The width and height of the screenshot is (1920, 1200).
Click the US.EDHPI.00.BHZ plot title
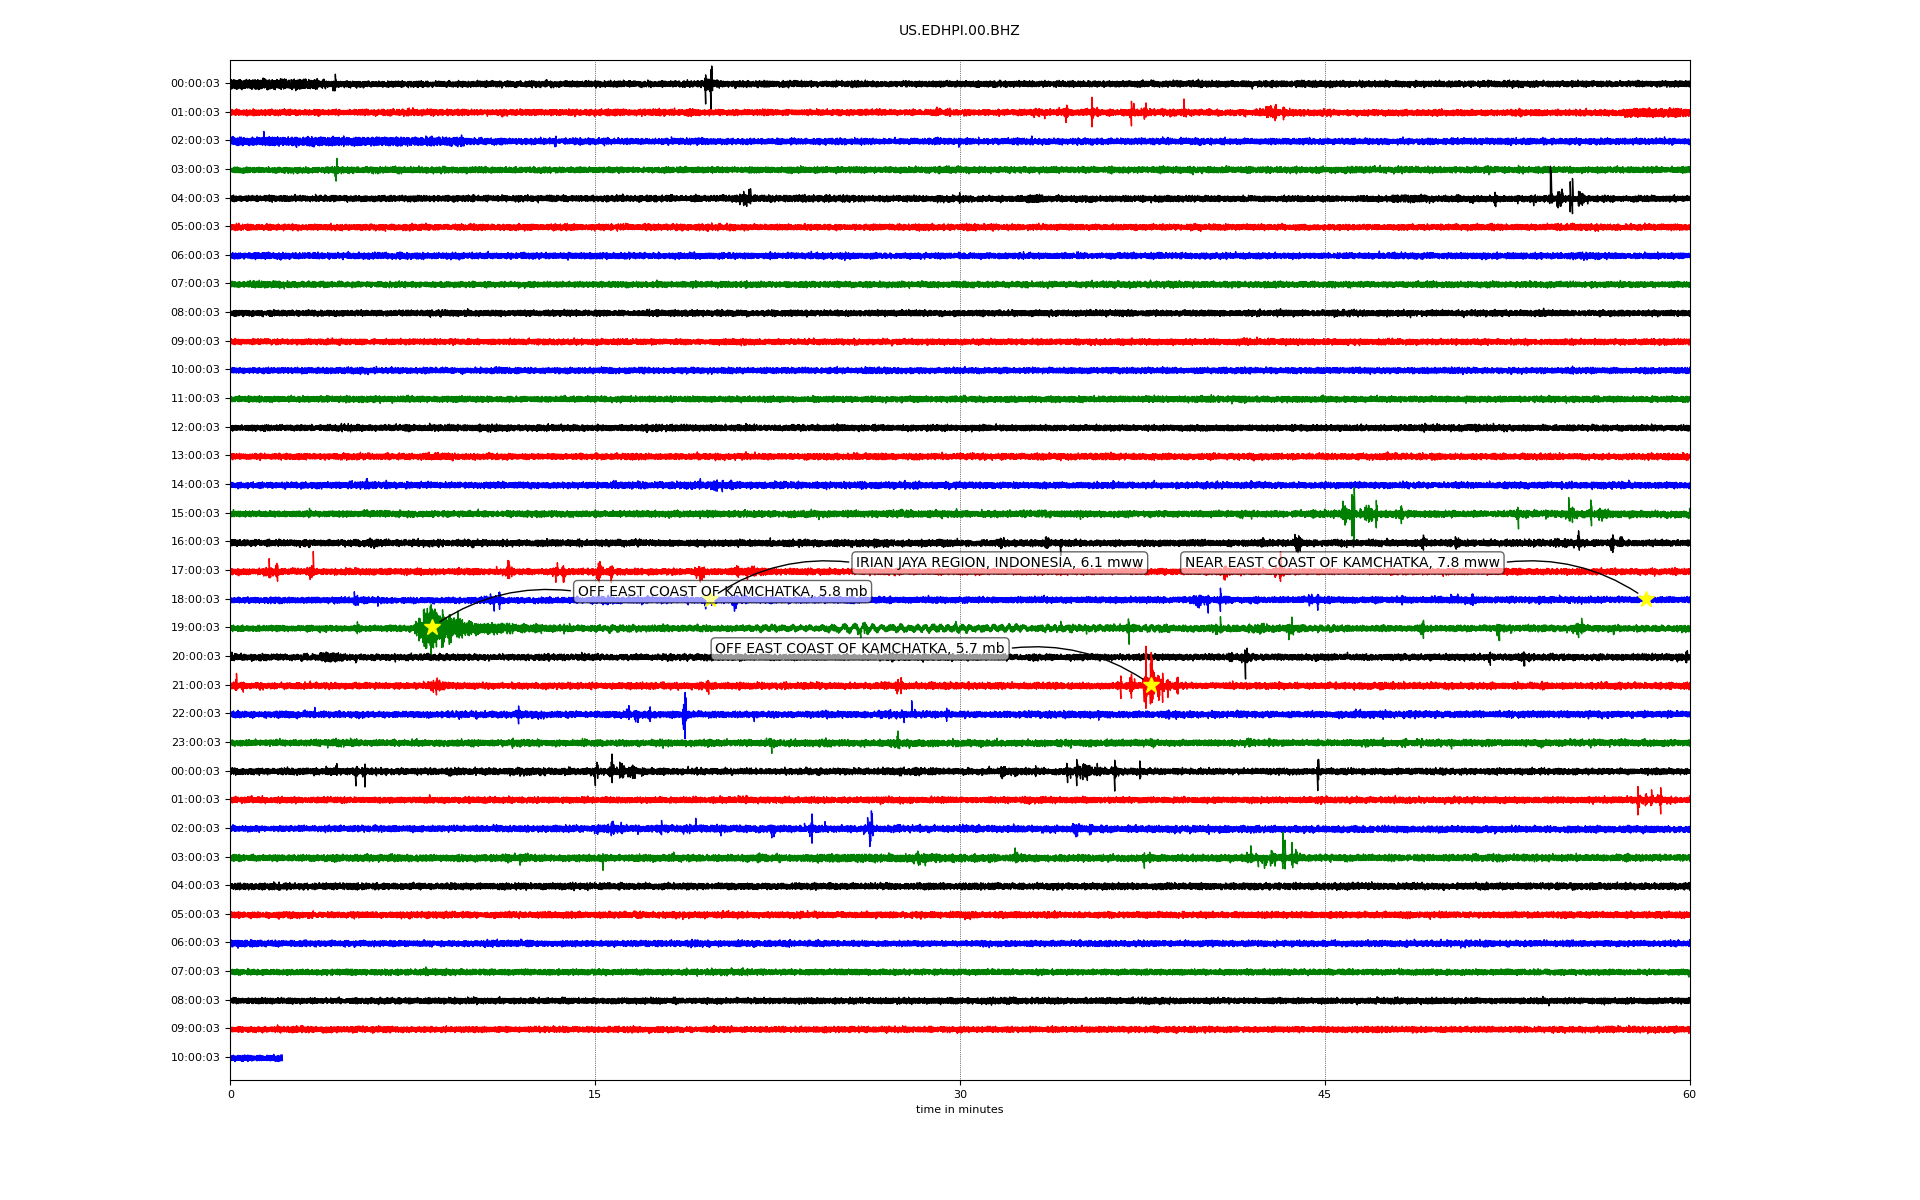coord(959,30)
